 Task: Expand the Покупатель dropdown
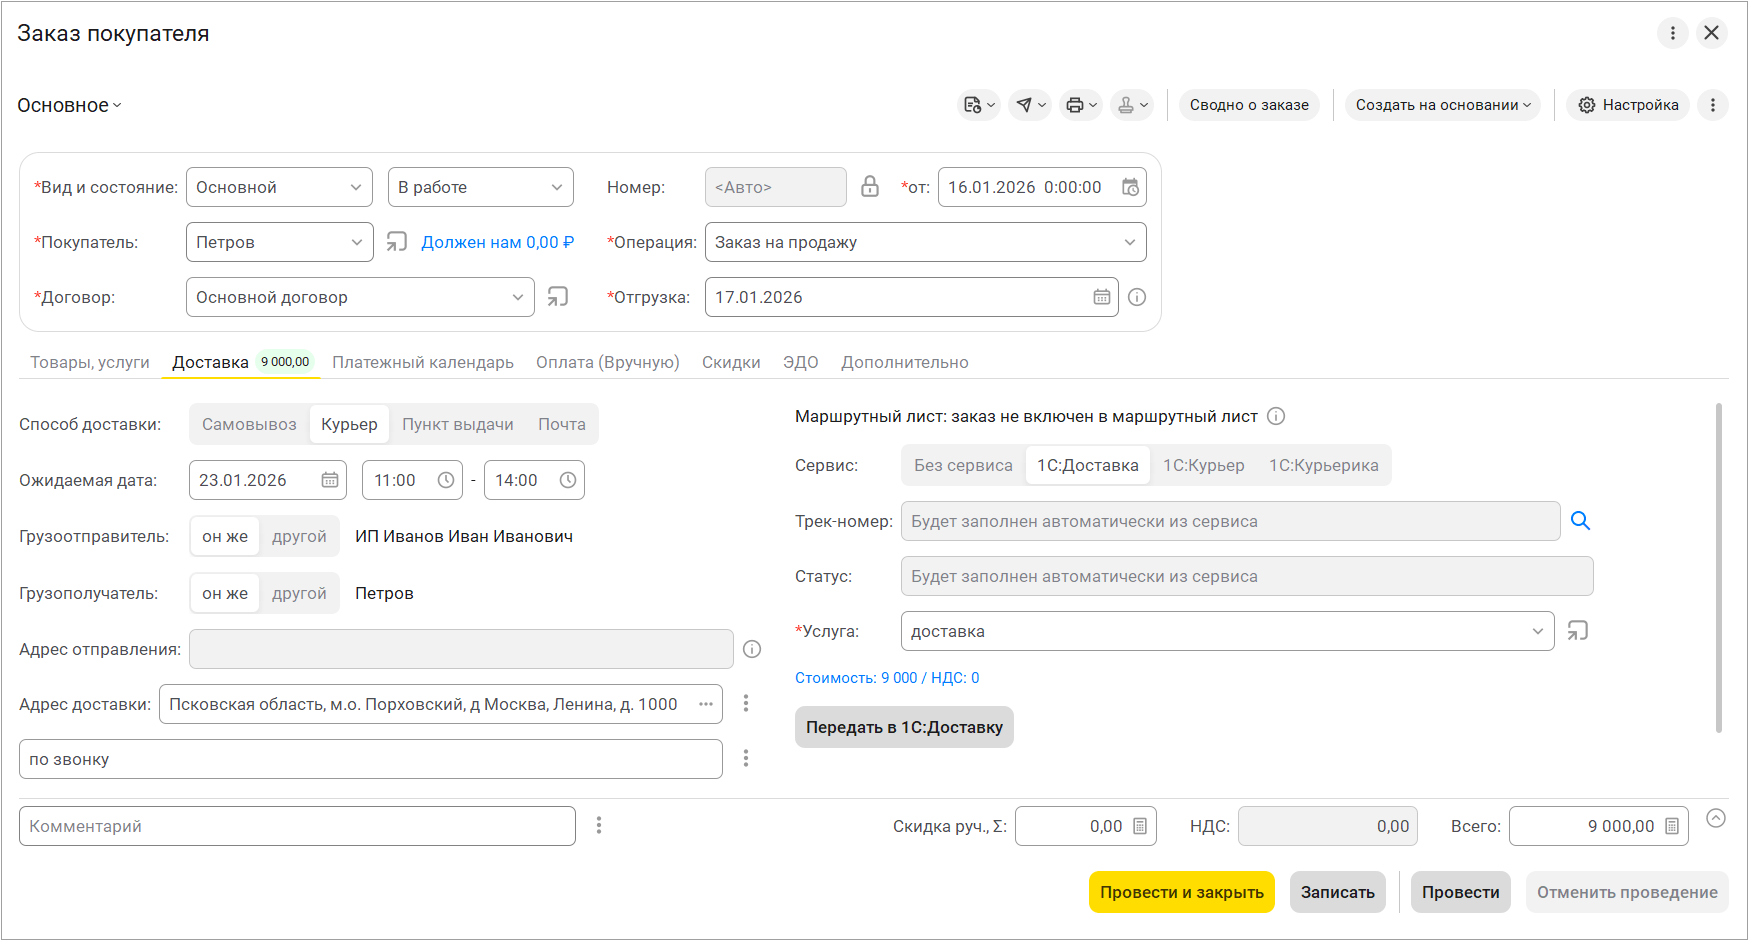356,242
